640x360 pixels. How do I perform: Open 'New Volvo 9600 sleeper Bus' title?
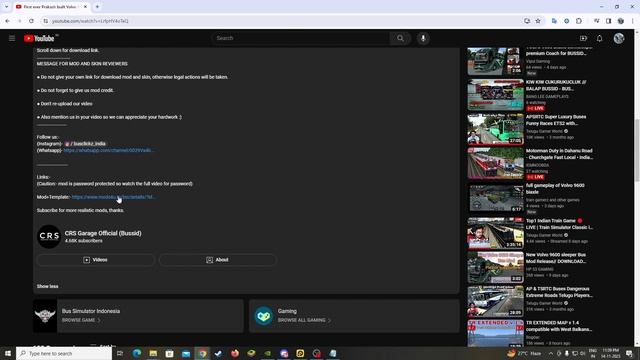pos(556,258)
